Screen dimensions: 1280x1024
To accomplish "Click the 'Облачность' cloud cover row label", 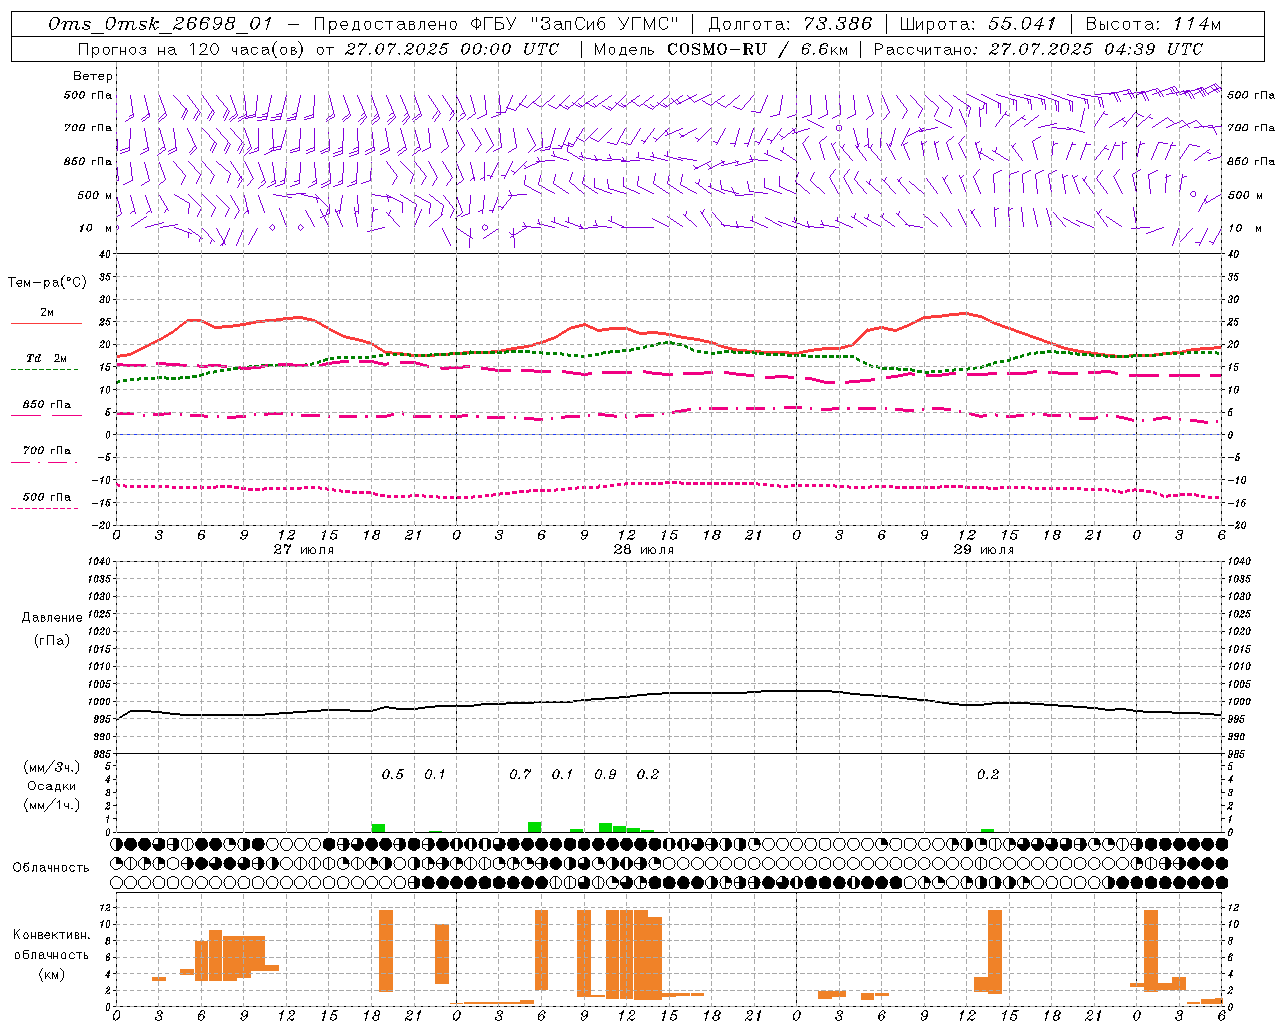I will tap(51, 868).
